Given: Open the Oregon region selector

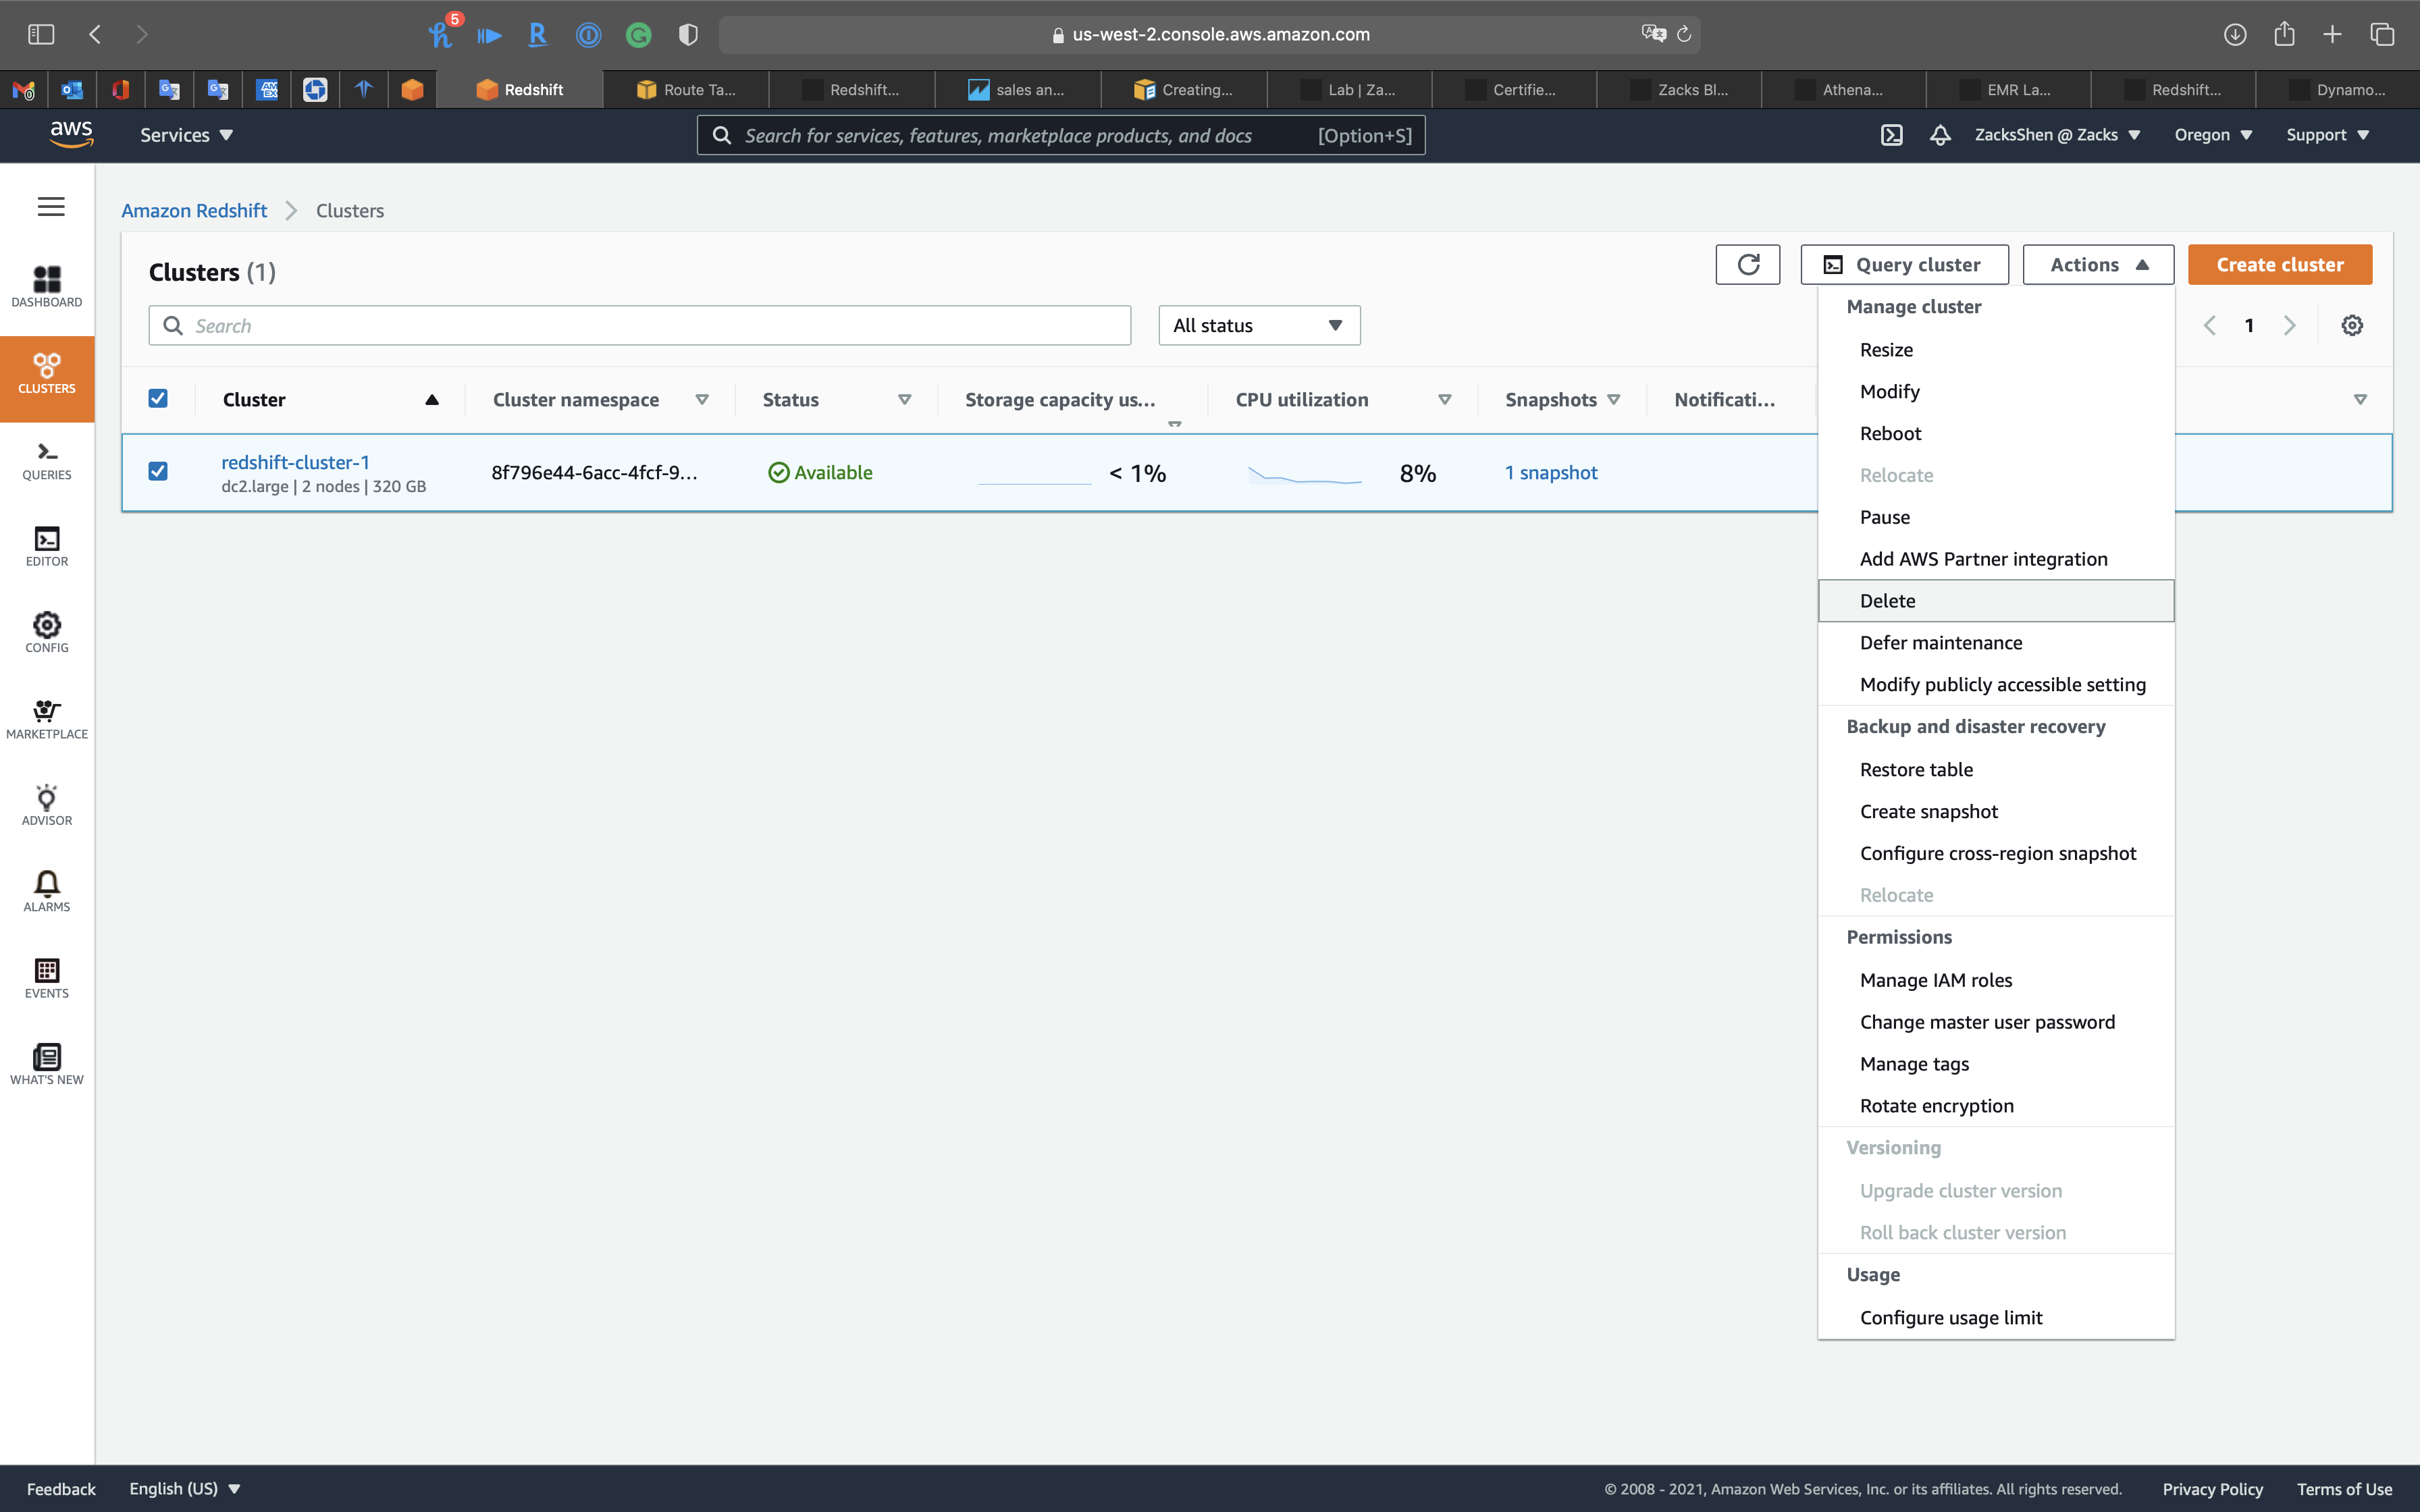Looking at the screenshot, I should coord(2212,135).
